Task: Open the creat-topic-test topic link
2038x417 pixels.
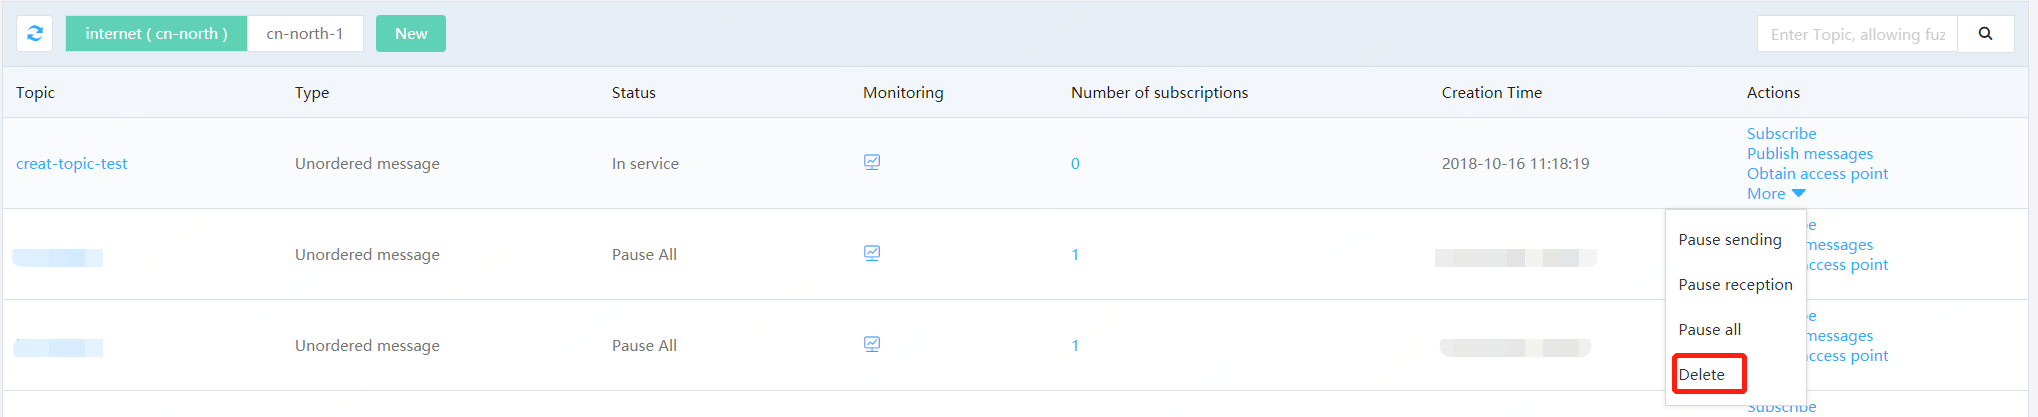Action: coord(72,163)
